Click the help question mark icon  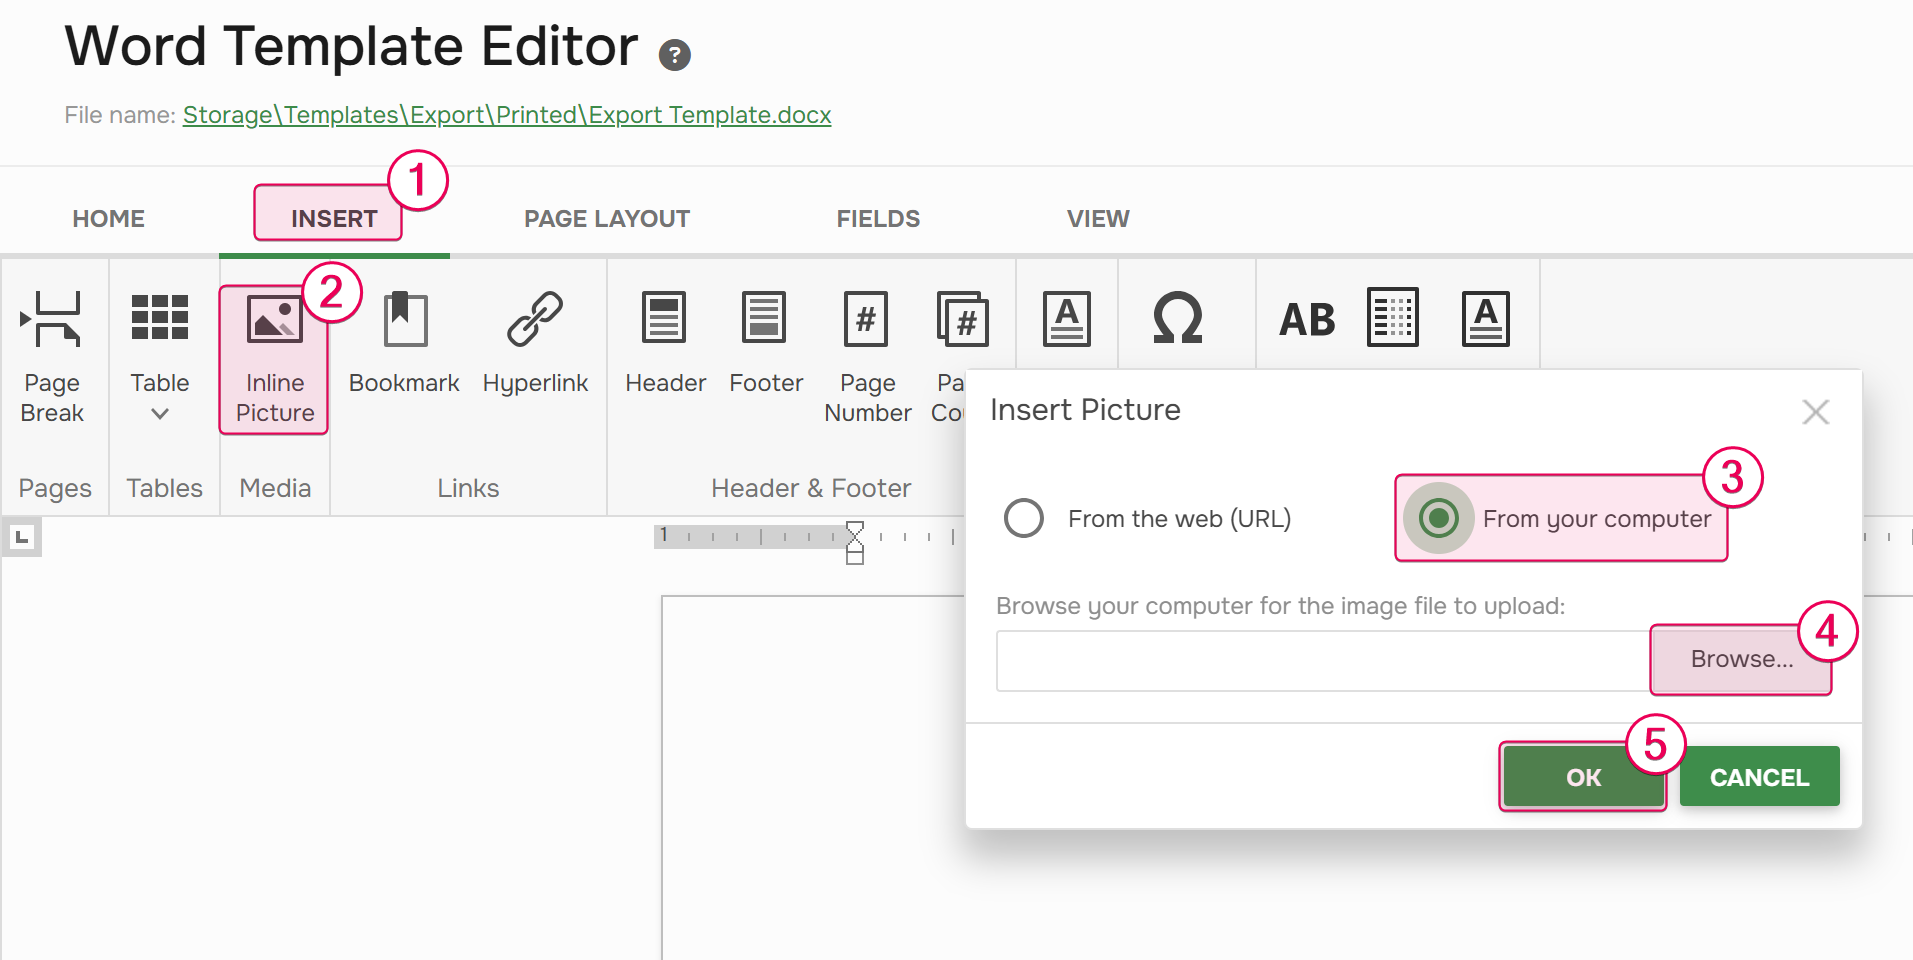675,54
